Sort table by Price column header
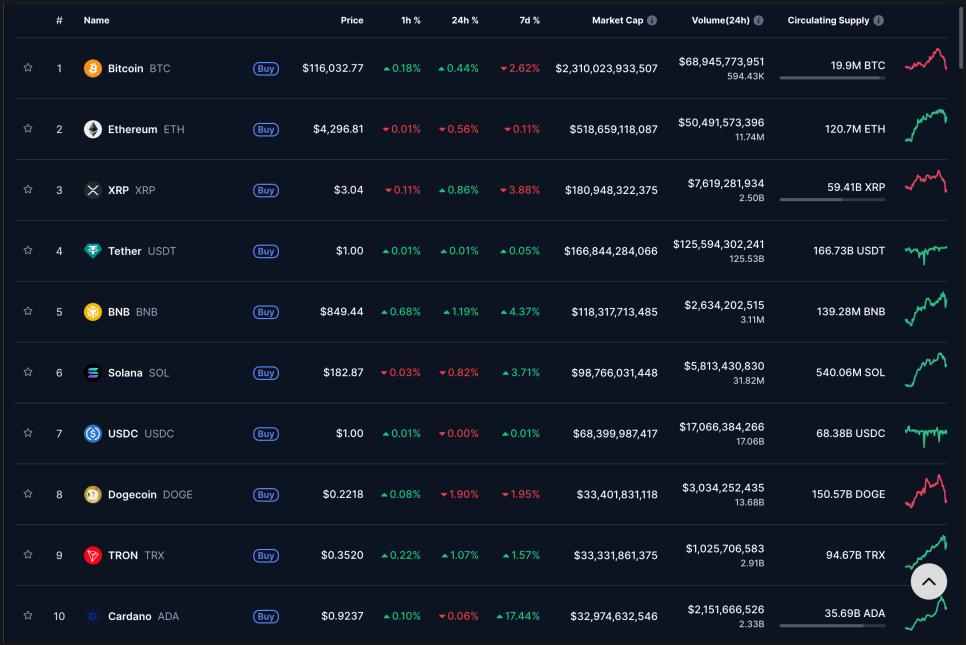 pyautogui.click(x=352, y=20)
